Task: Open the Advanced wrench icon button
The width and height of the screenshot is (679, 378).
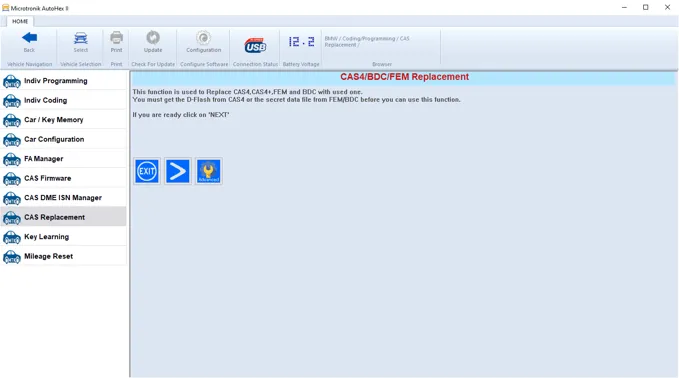Action: pos(209,171)
